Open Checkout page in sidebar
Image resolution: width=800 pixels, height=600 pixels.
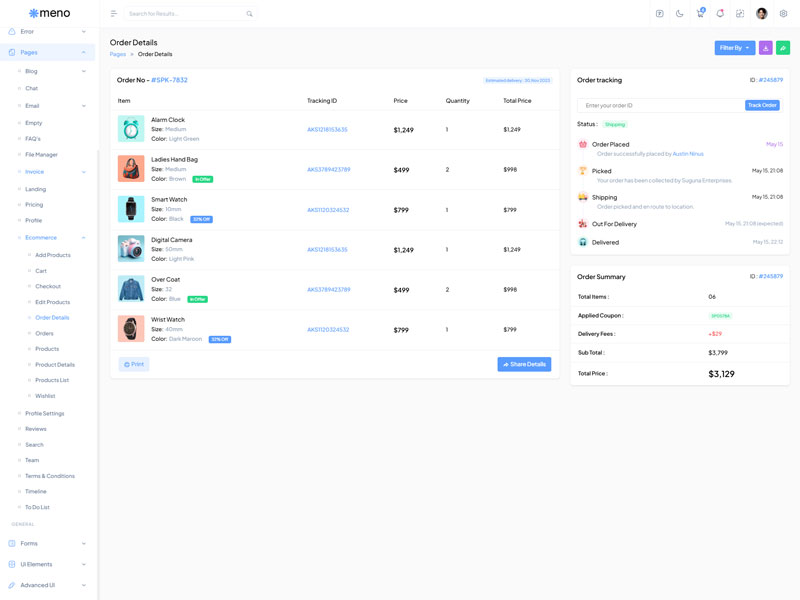tap(48, 286)
